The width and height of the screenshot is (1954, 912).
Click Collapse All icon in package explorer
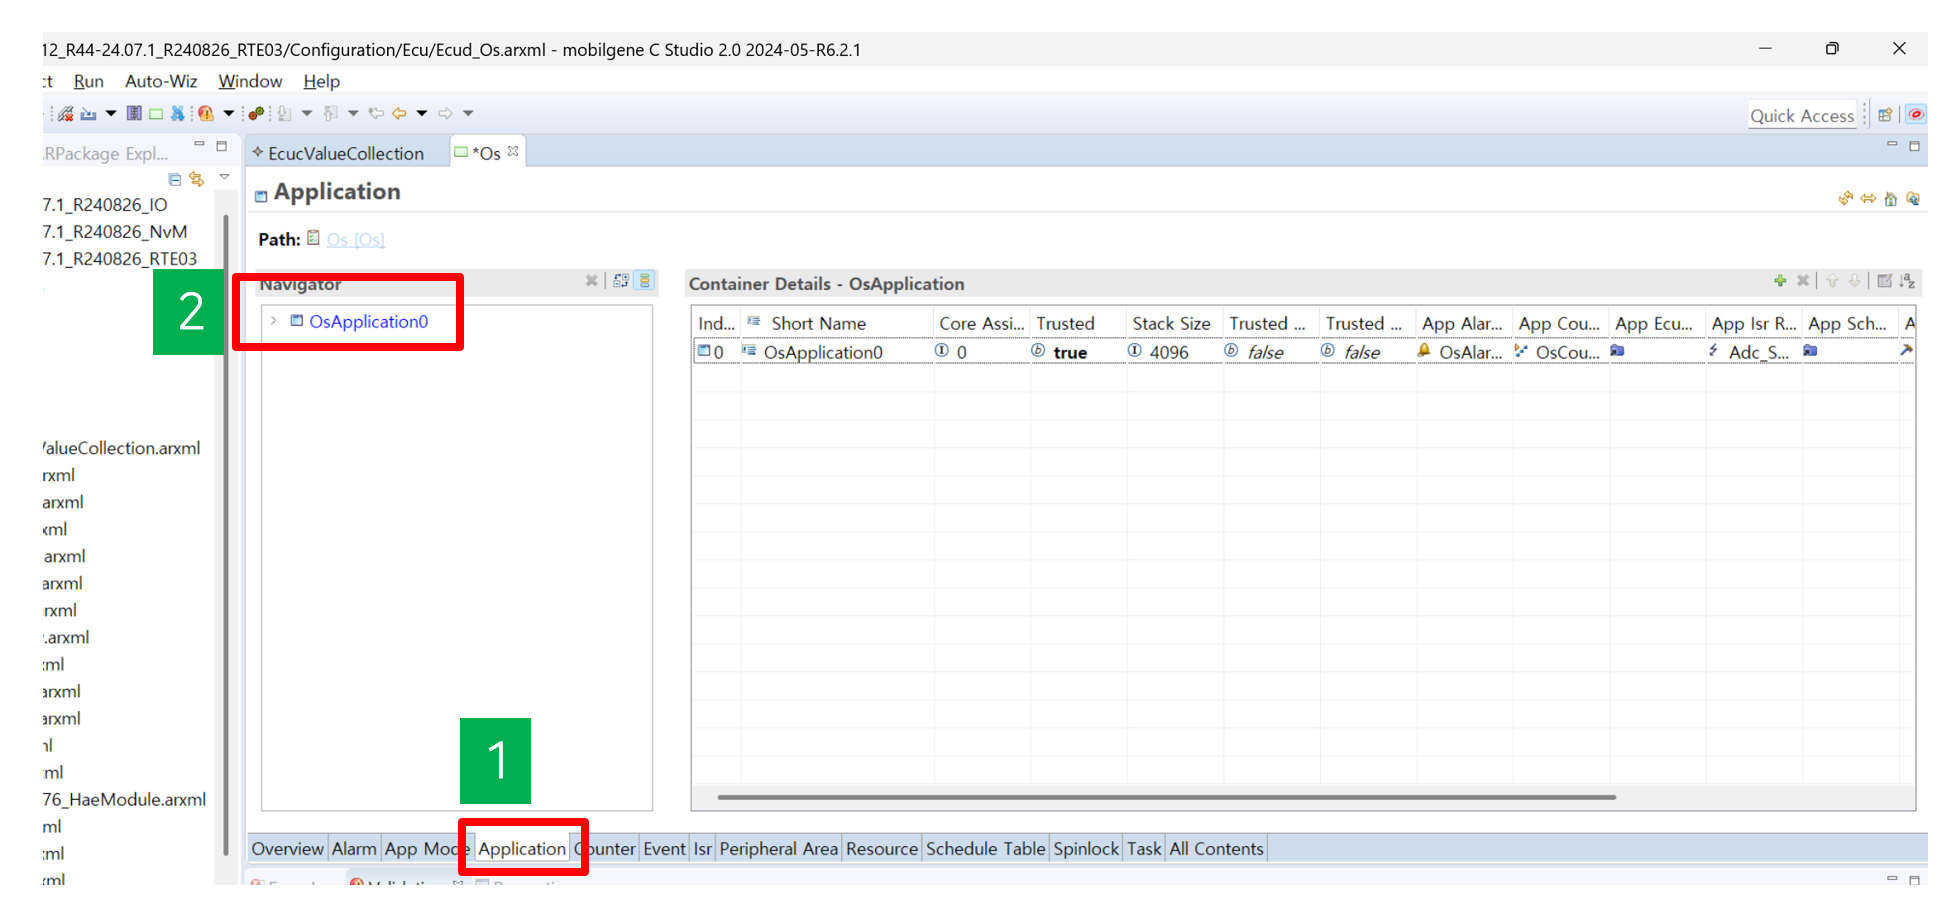pos(175,179)
